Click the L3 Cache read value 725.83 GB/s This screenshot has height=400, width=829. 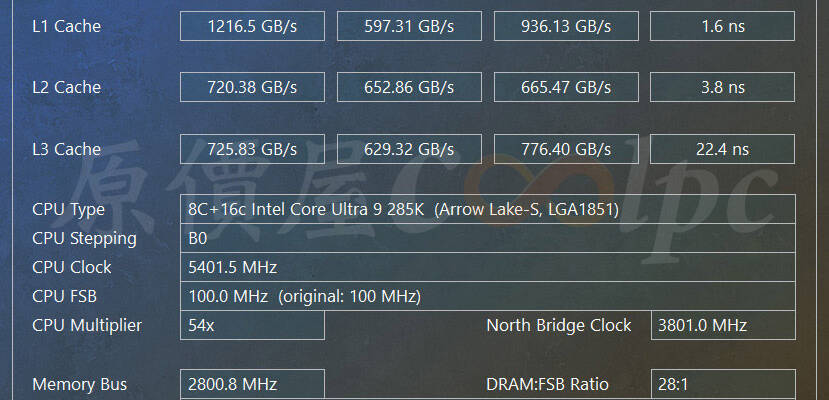point(252,149)
